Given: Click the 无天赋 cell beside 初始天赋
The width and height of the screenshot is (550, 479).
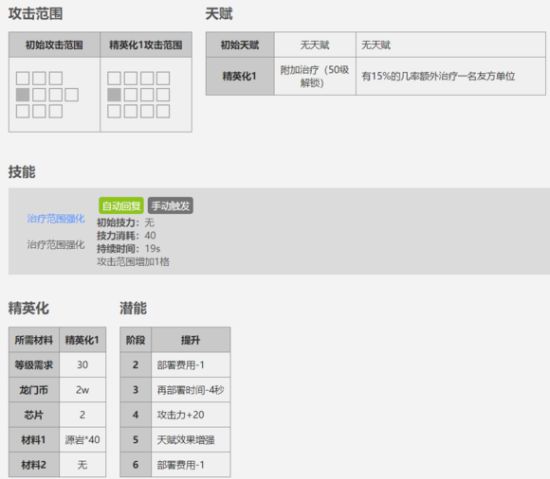Looking at the screenshot, I should coord(315,45).
